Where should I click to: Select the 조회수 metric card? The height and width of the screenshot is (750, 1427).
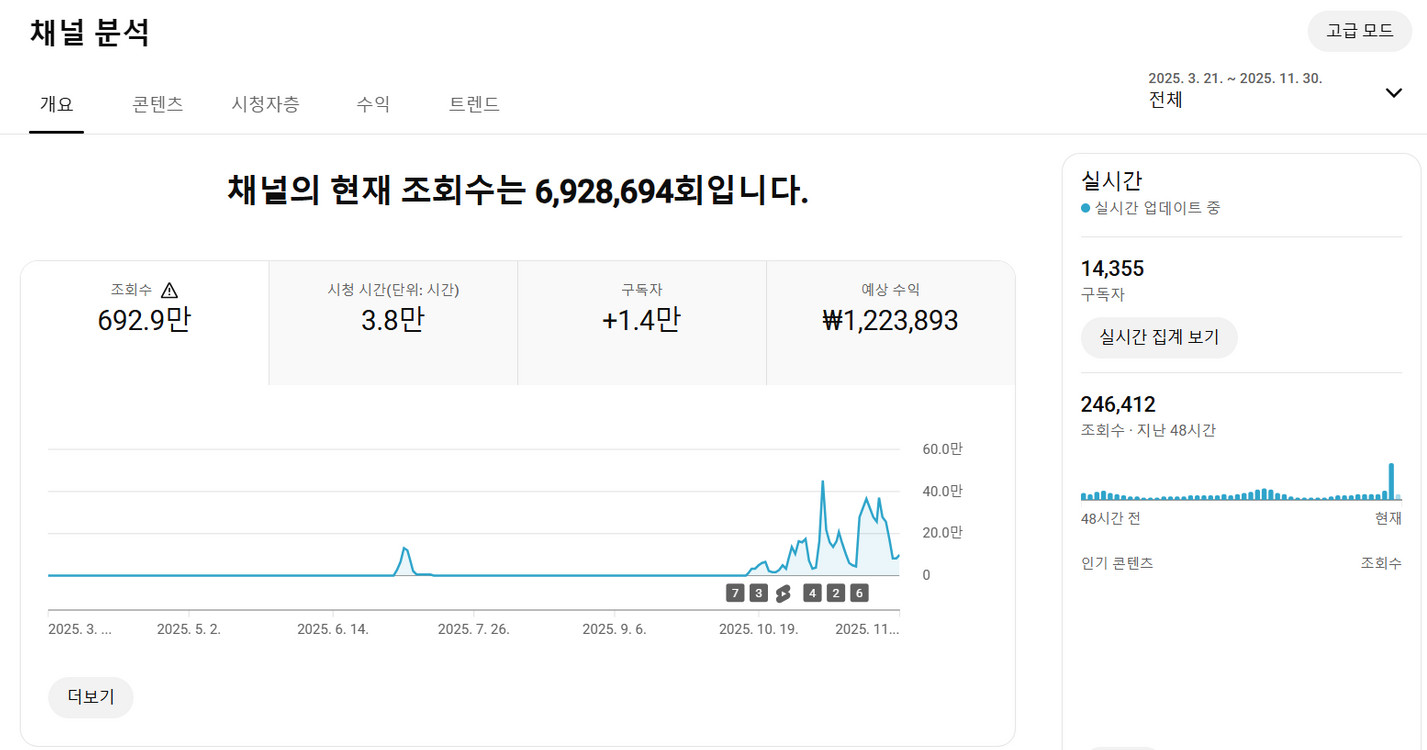[x=143, y=320]
